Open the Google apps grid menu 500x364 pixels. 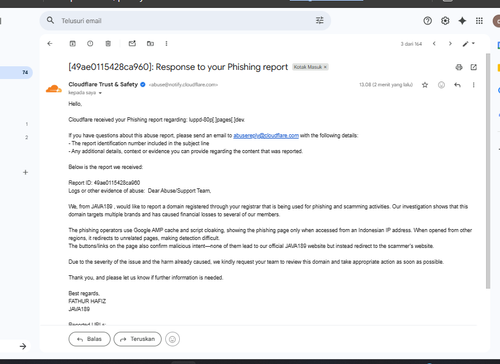pyautogui.click(x=479, y=21)
